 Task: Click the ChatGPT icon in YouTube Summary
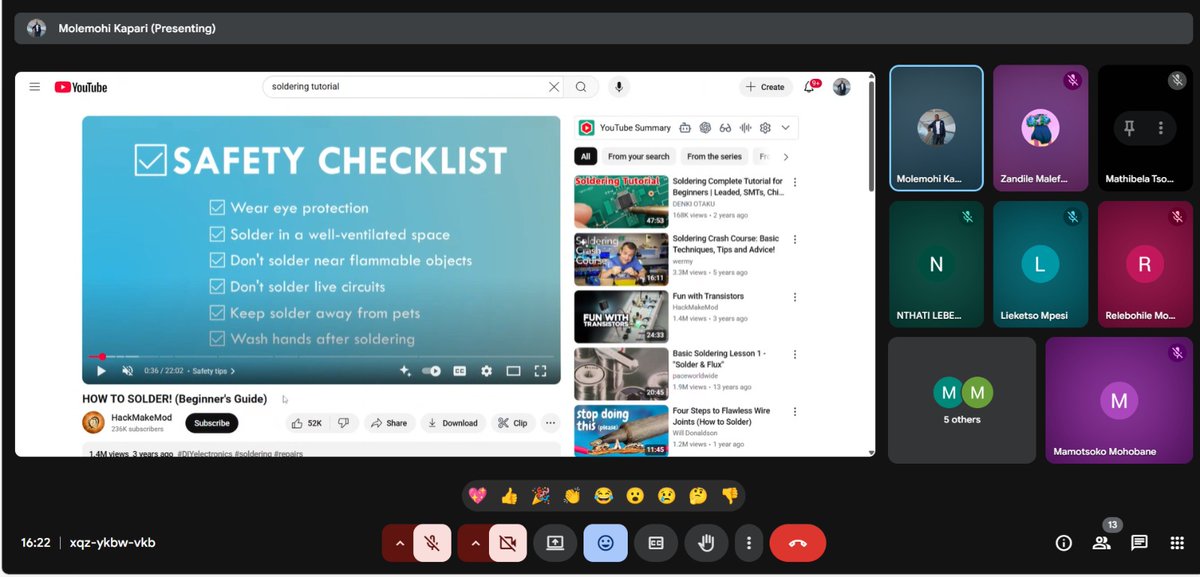coord(705,128)
